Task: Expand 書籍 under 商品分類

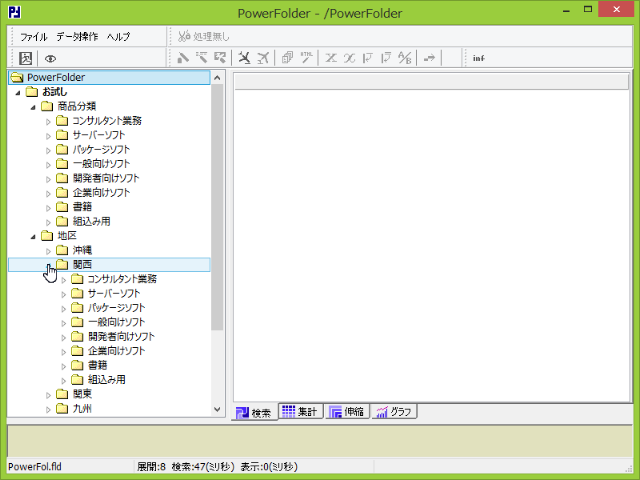Action: 48,208
